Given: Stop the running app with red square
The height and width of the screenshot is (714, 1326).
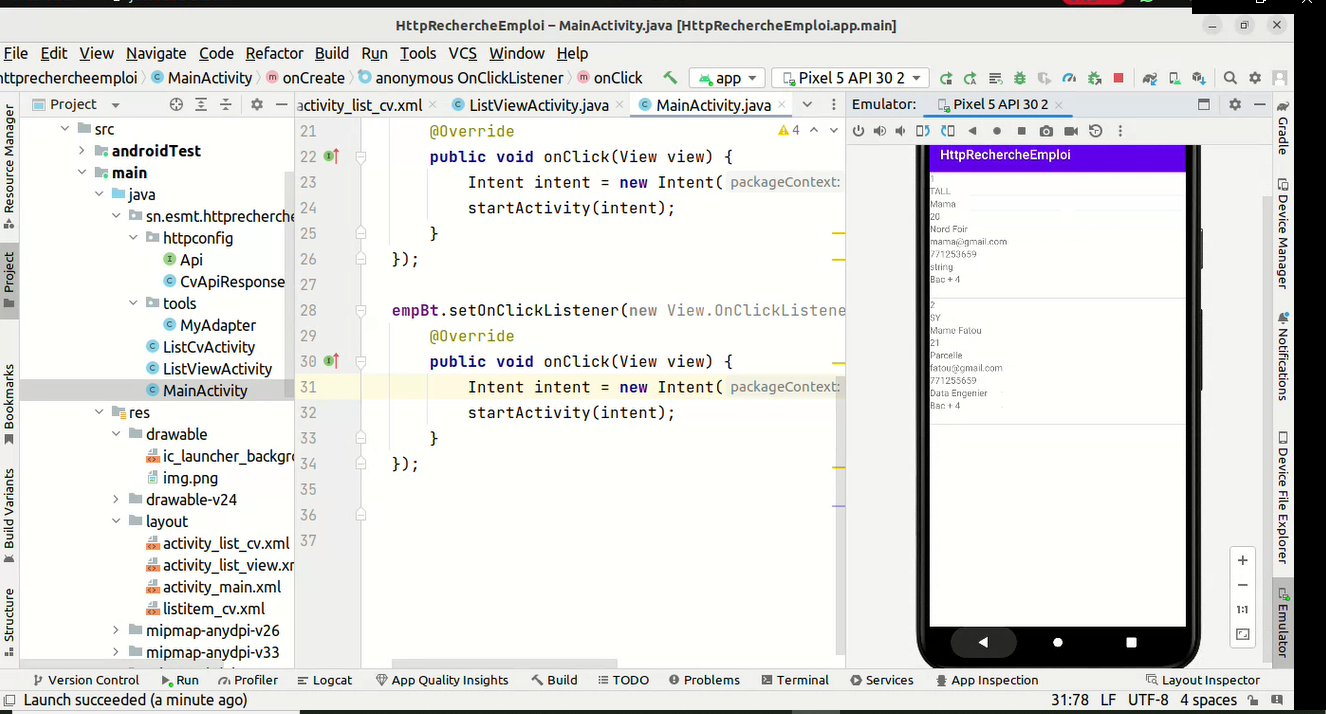Looking at the screenshot, I should [1118, 78].
